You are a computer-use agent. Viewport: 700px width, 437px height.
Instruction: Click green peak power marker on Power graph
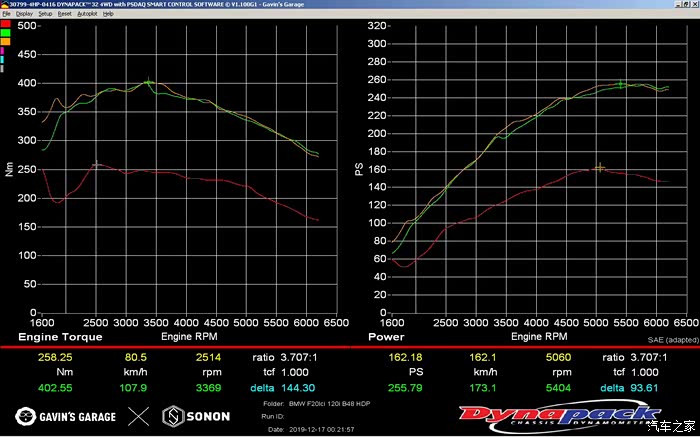point(621,85)
